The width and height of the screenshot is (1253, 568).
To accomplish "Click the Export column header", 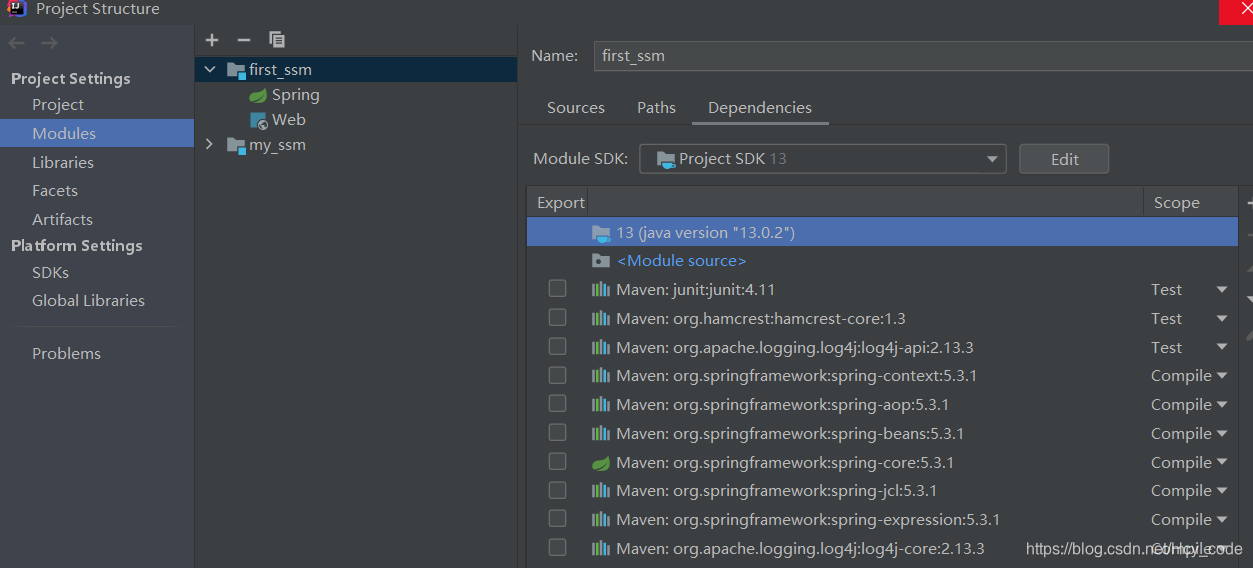I will point(560,203).
